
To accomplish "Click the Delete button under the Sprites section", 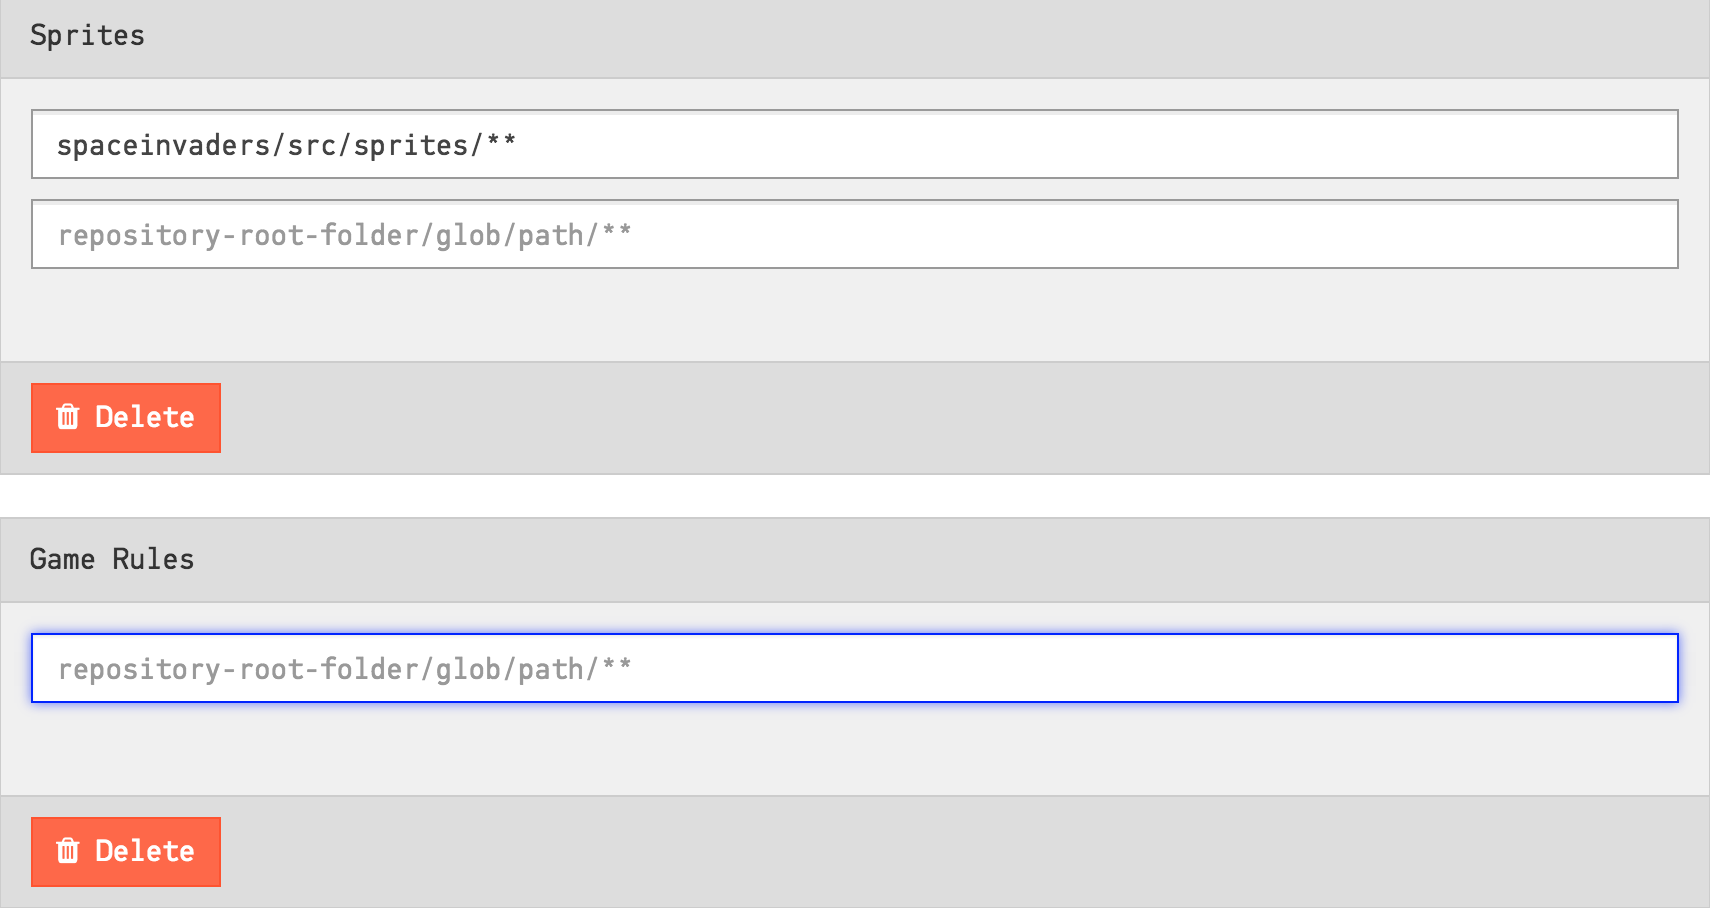I will click(125, 417).
